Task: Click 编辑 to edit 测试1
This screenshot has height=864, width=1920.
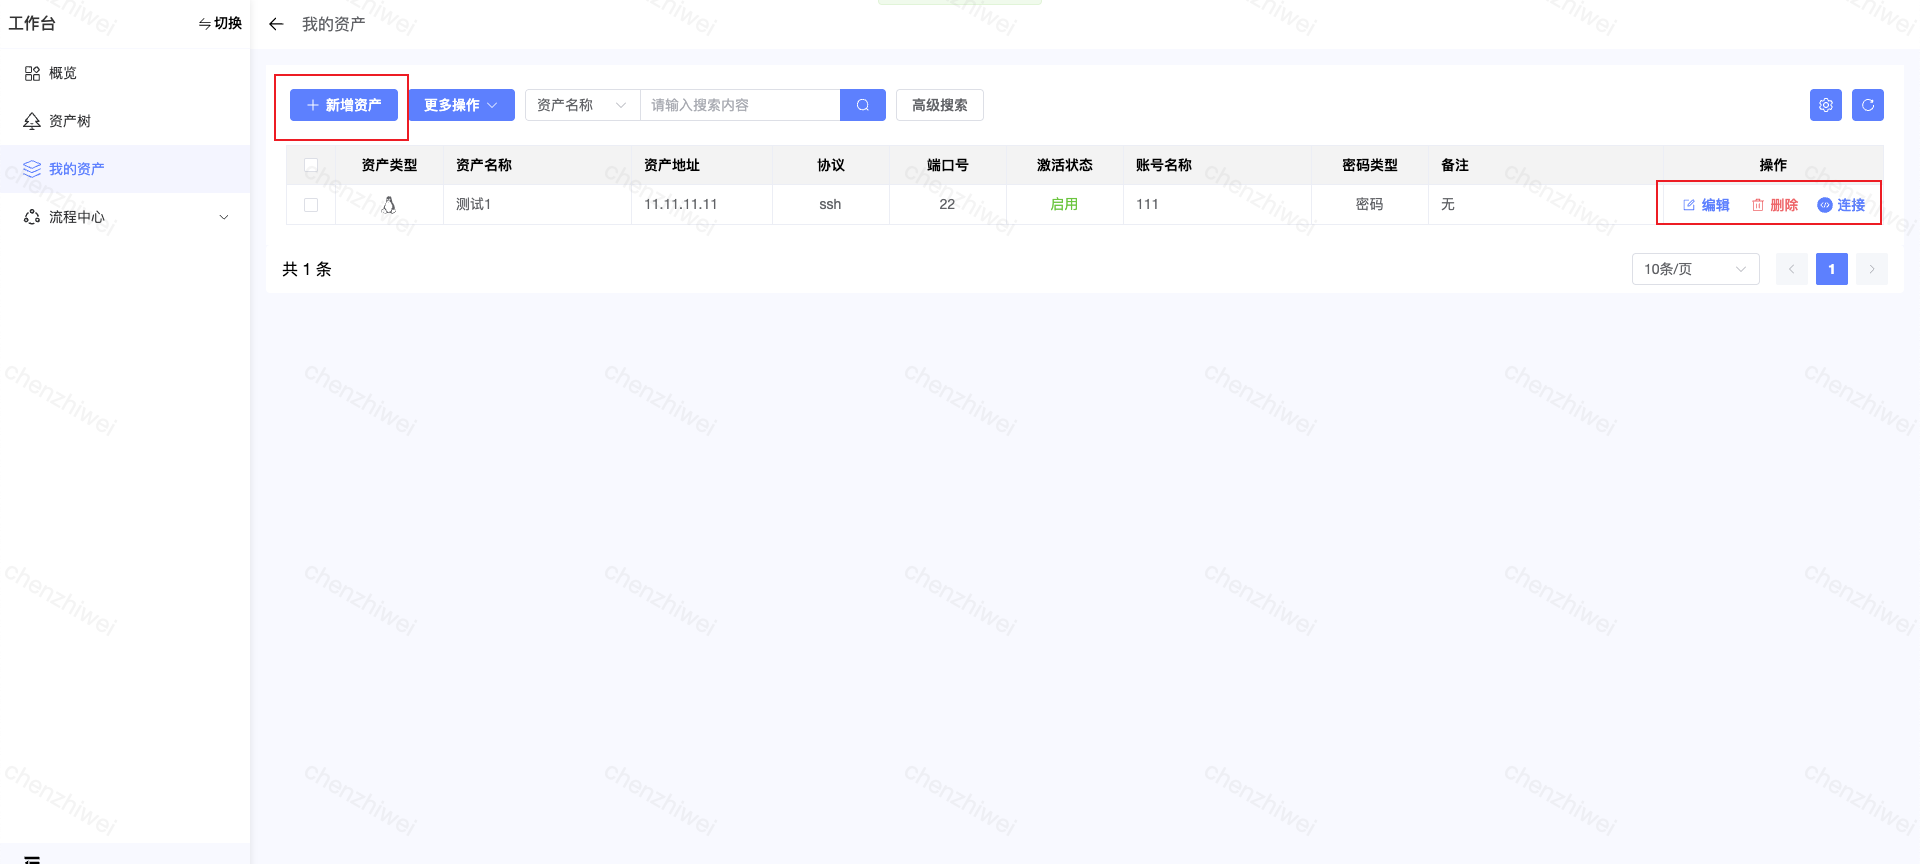Action: click(x=1706, y=205)
